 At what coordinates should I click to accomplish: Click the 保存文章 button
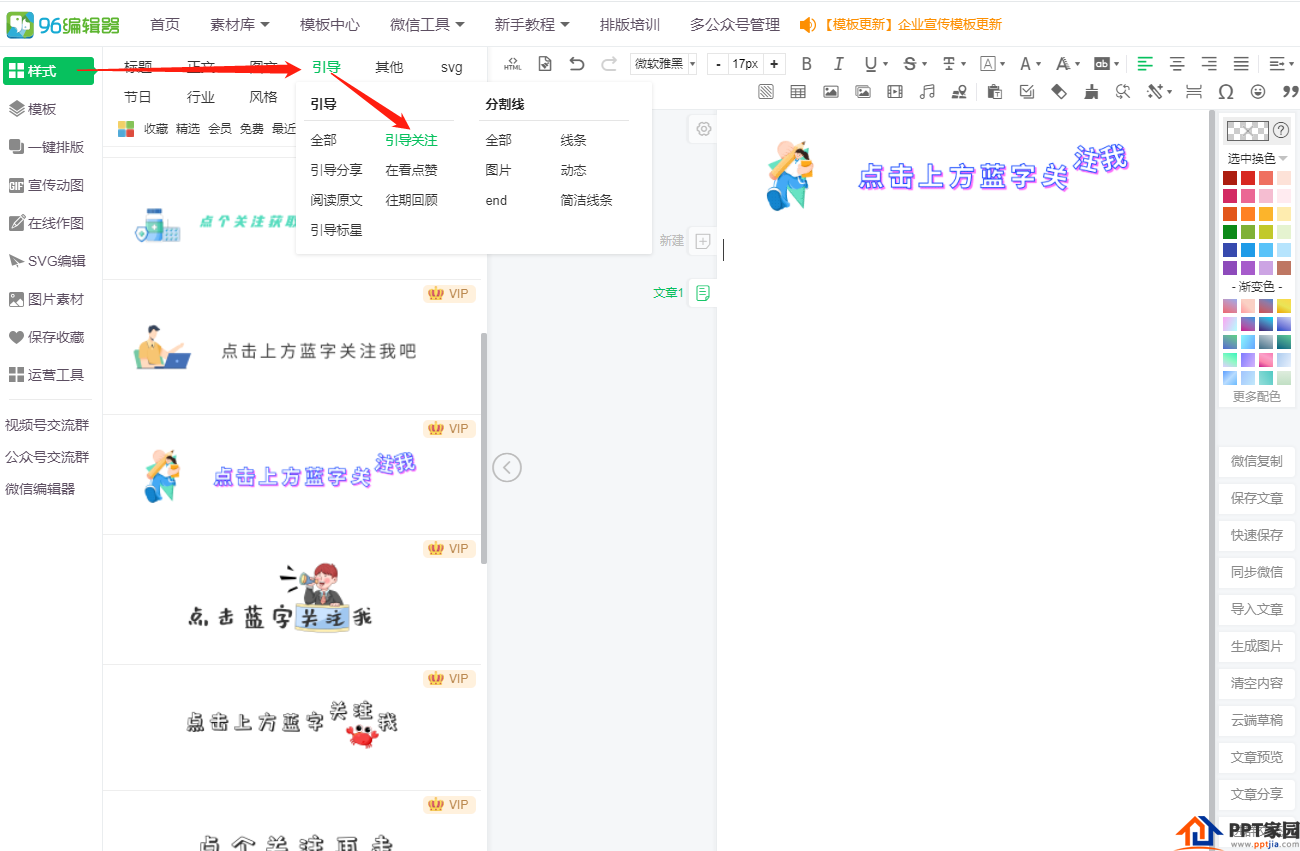(1257, 498)
